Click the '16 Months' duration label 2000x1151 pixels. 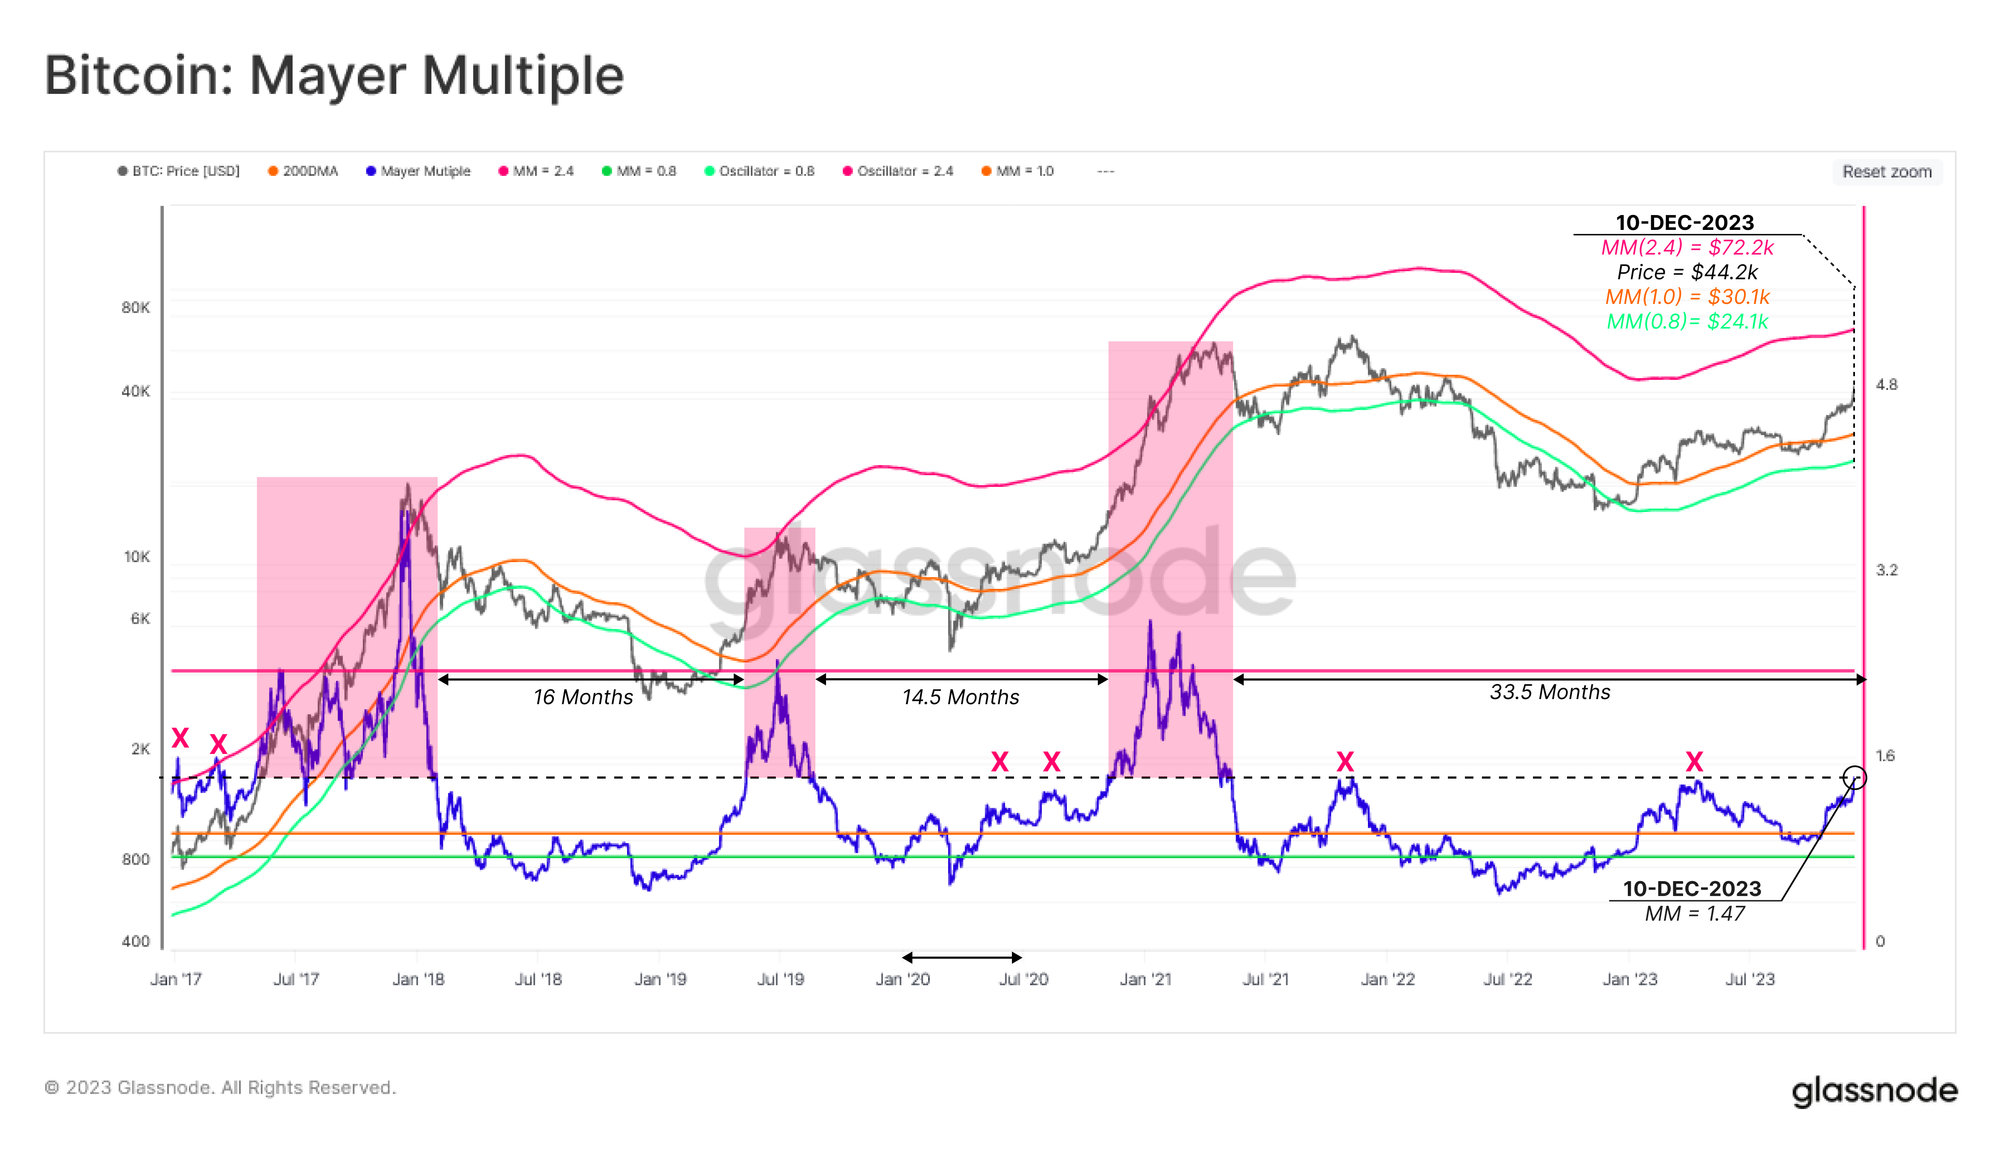tap(583, 697)
